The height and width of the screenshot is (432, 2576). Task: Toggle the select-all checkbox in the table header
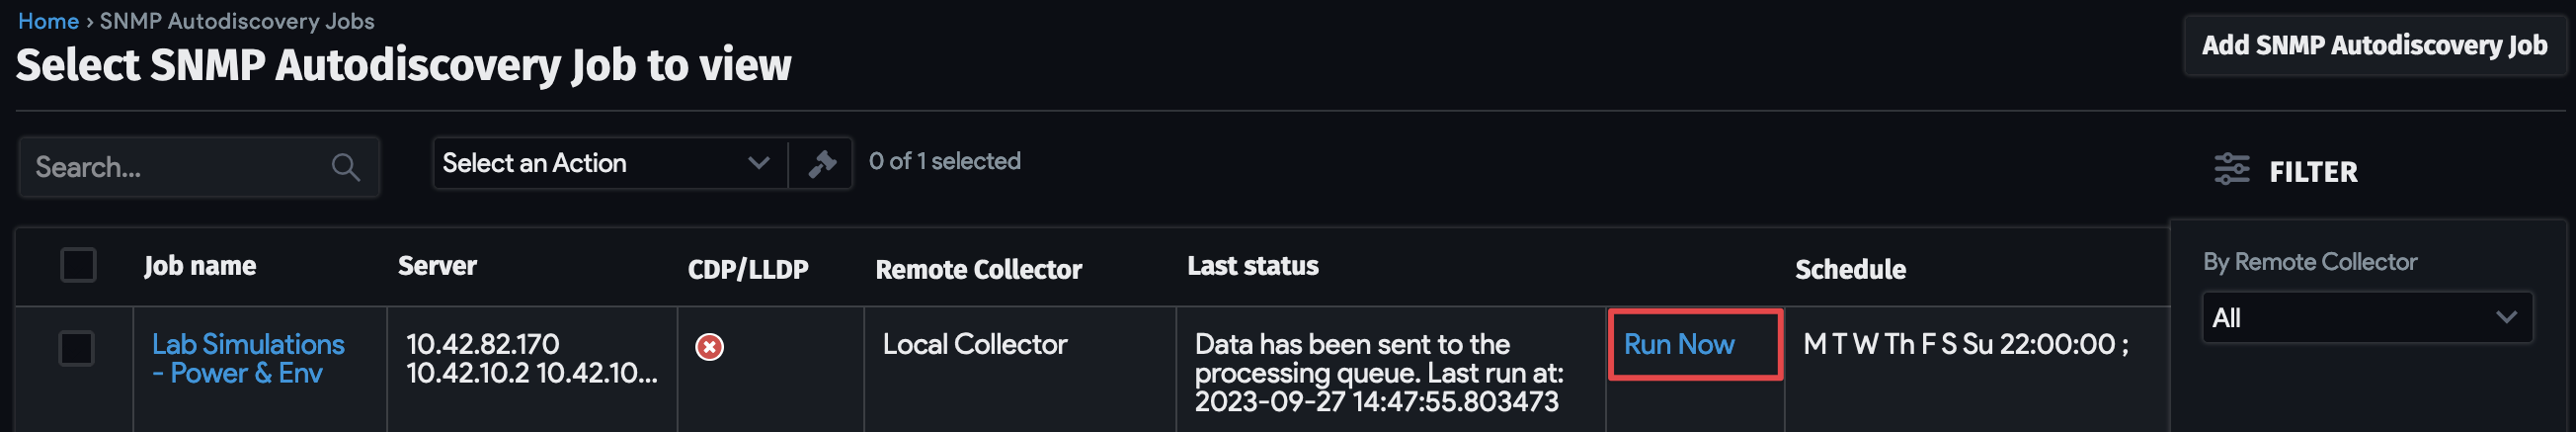tap(78, 265)
